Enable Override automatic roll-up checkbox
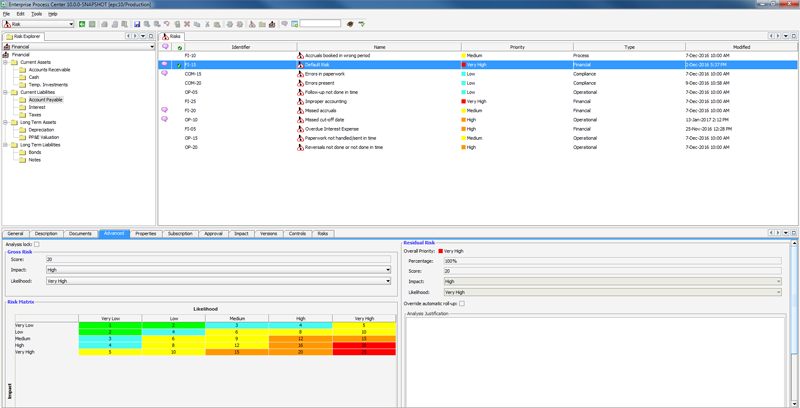Screen dimensions: 800x408 tap(462, 303)
